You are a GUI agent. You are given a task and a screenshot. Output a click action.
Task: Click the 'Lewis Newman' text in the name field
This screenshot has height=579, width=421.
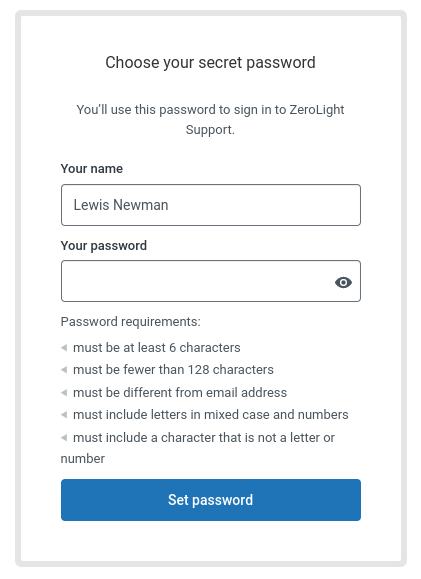pos(121,205)
